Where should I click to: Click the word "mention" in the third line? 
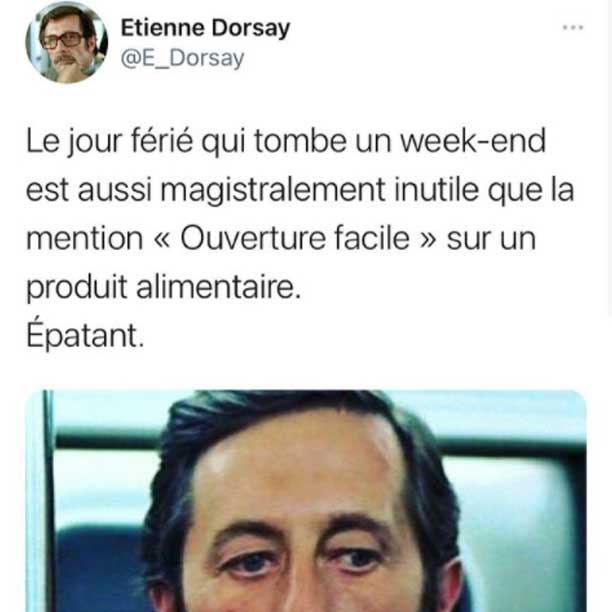[84, 239]
